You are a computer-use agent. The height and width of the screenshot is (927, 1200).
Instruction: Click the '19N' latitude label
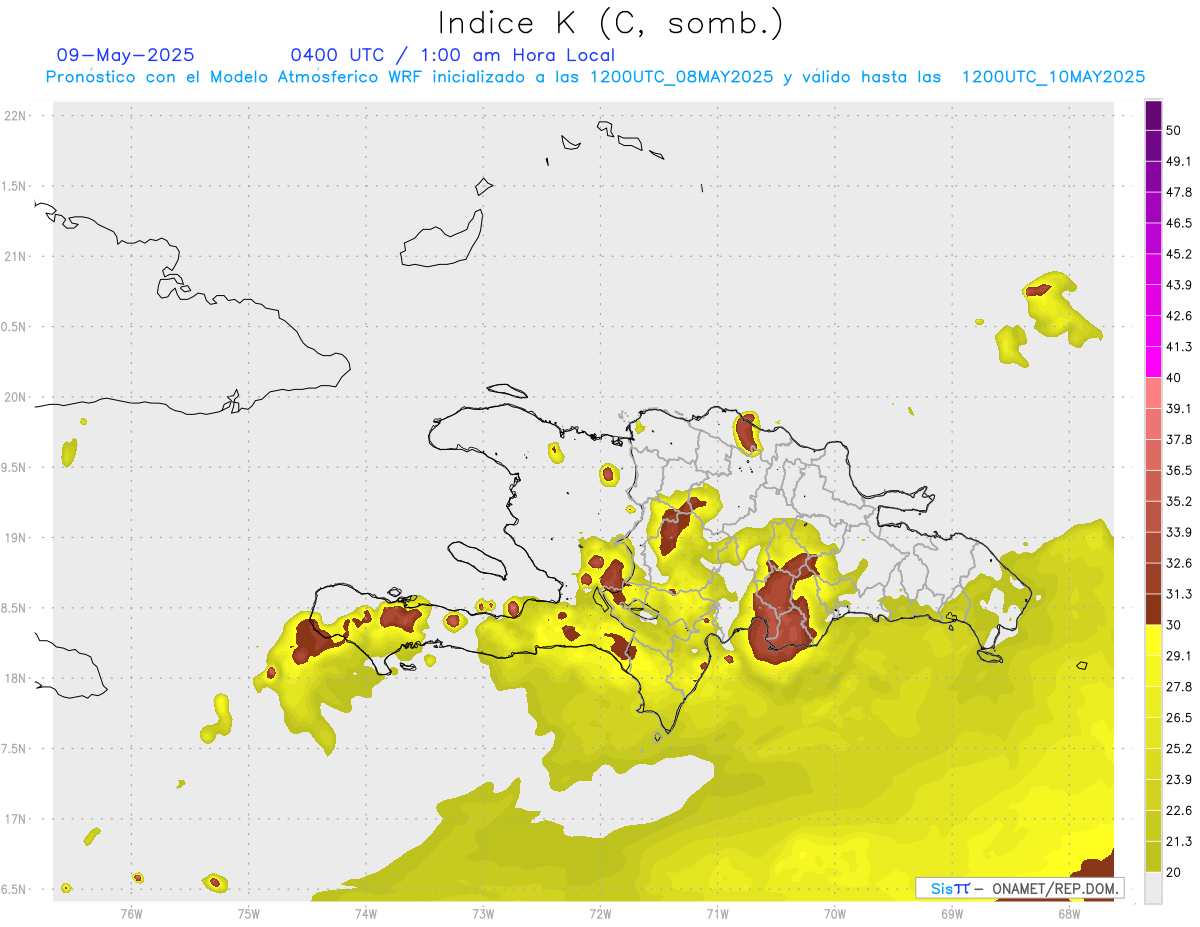pyautogui.click(x=15, y=537)
